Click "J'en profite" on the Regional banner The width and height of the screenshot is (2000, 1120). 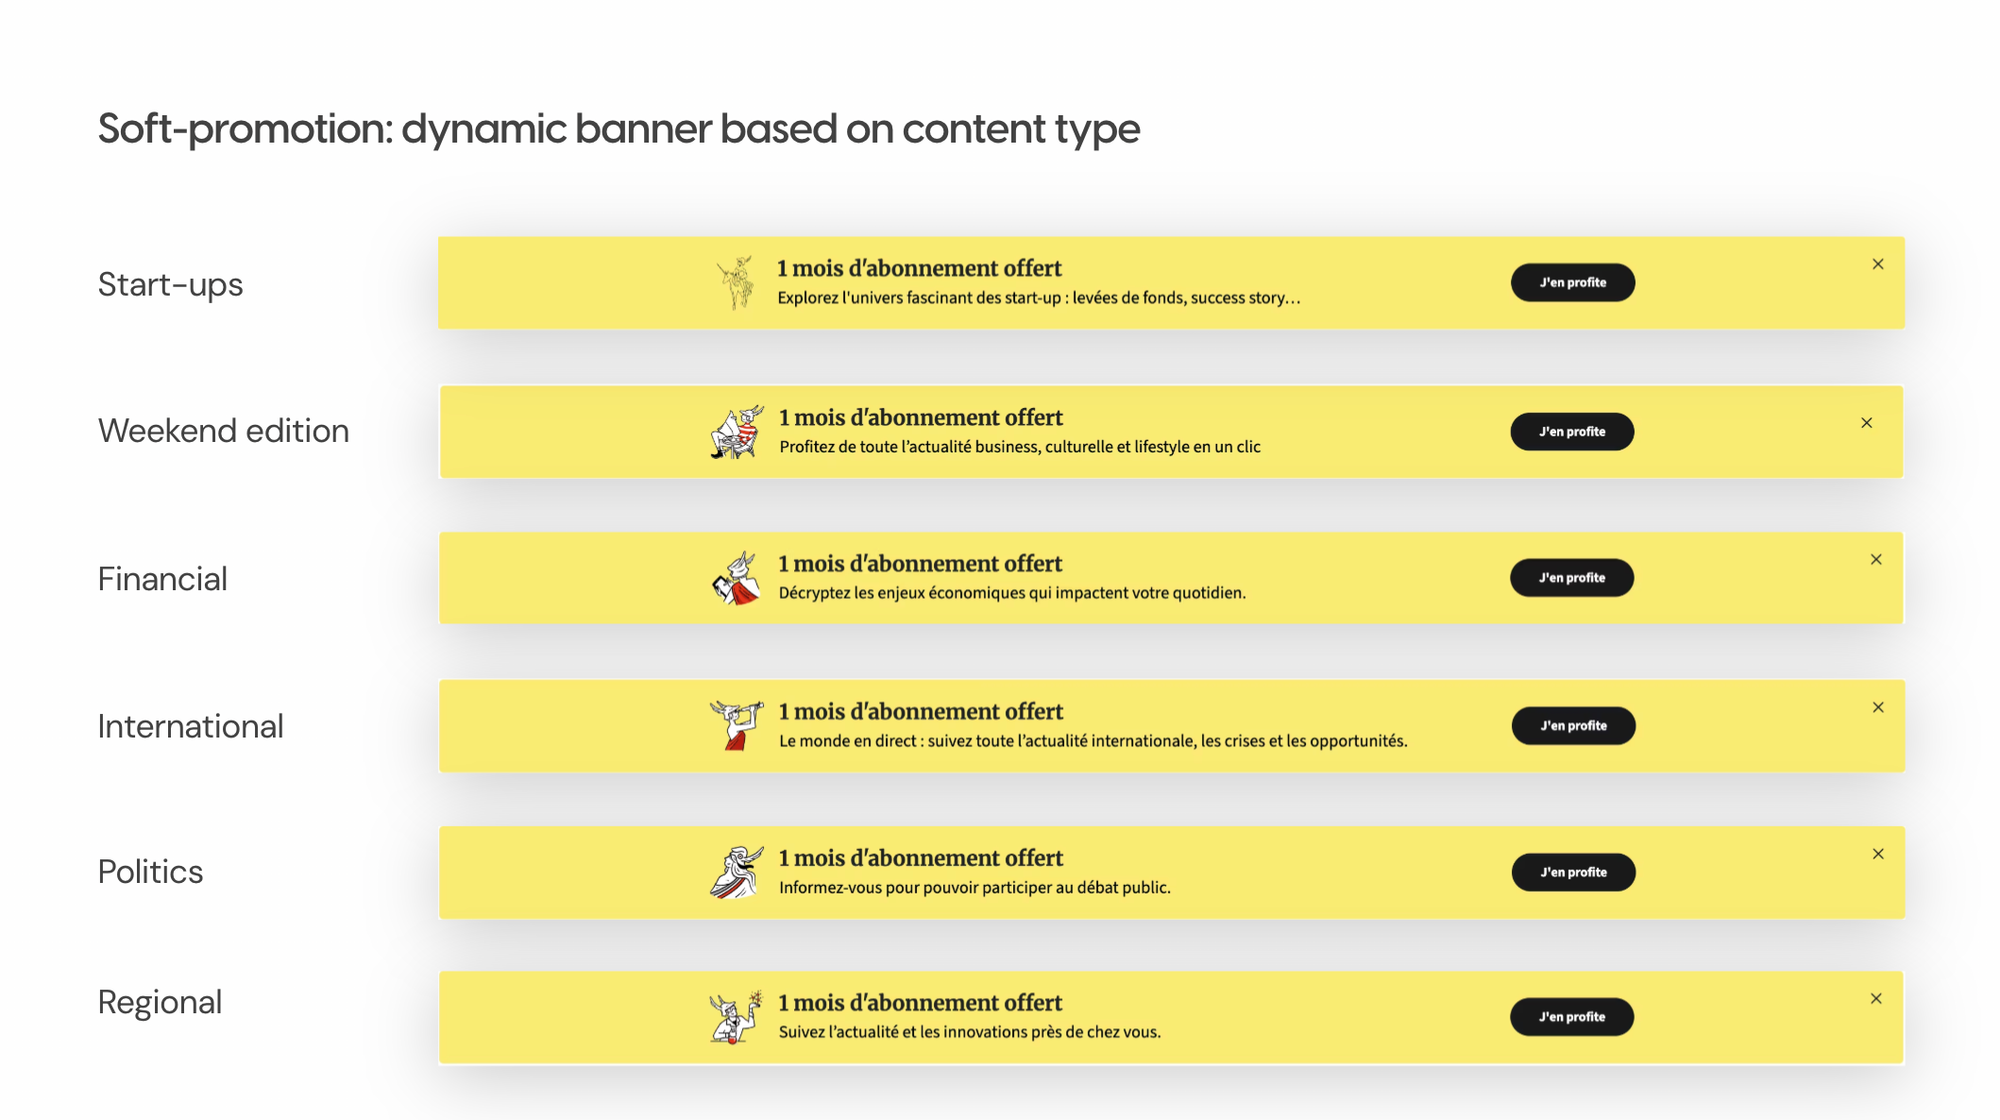point(1572,1017)
